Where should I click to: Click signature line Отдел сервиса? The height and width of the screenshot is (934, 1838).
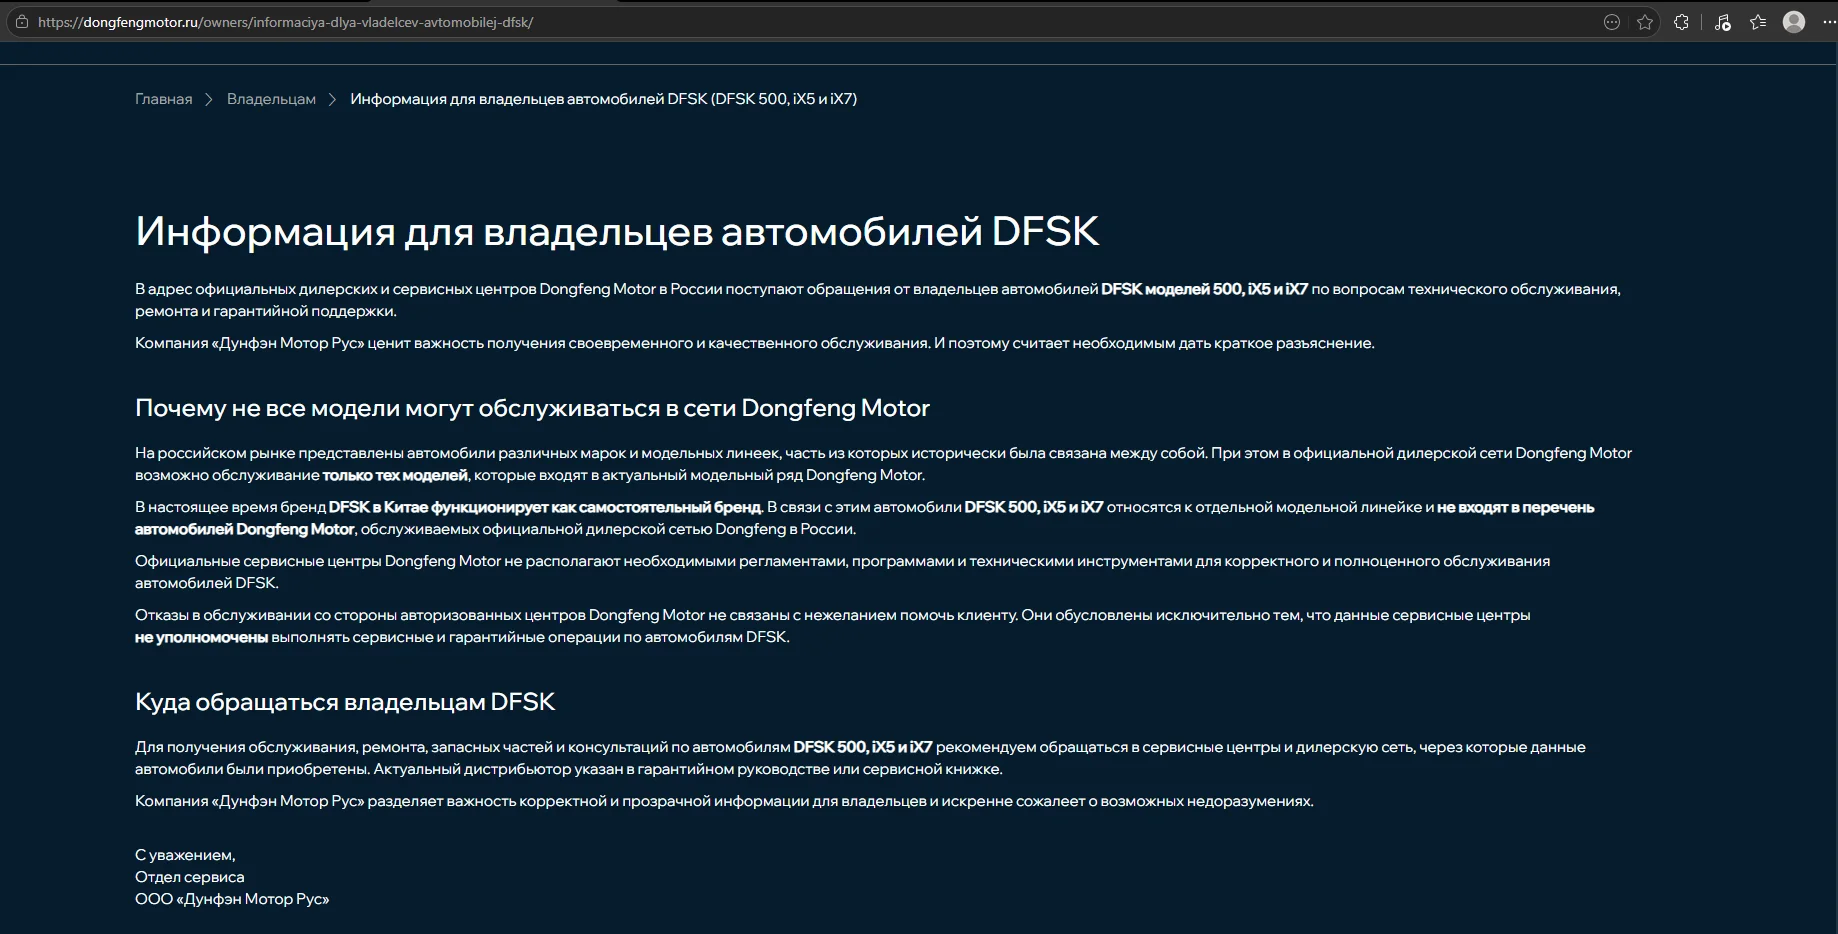[x=190, y=877]
